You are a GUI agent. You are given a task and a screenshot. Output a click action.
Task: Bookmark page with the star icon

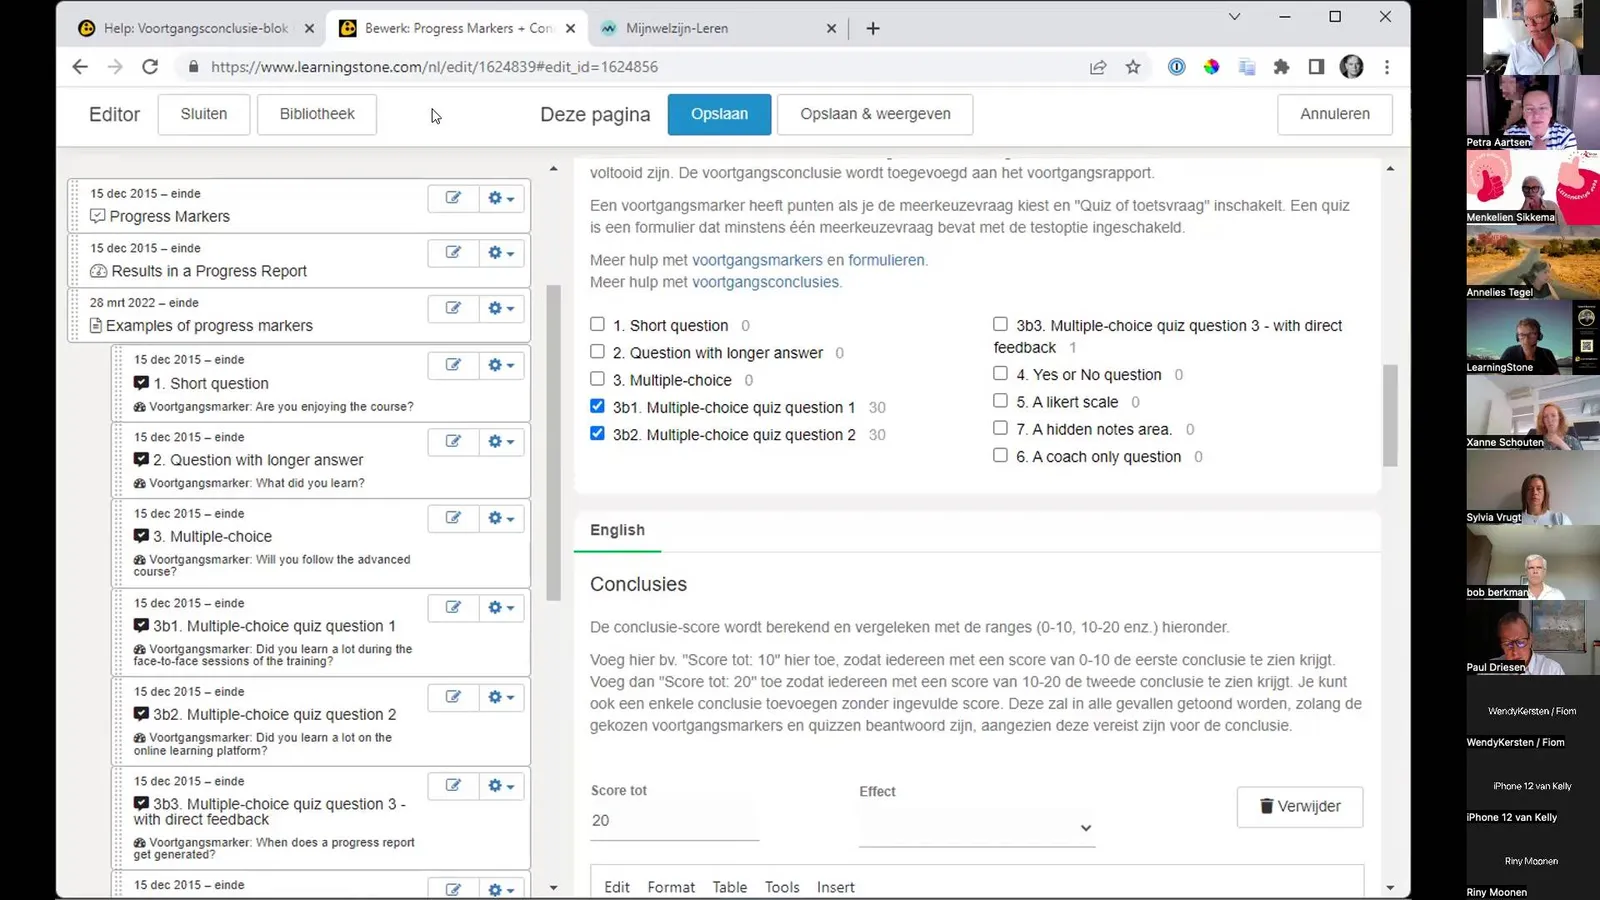pos(1133,67)
